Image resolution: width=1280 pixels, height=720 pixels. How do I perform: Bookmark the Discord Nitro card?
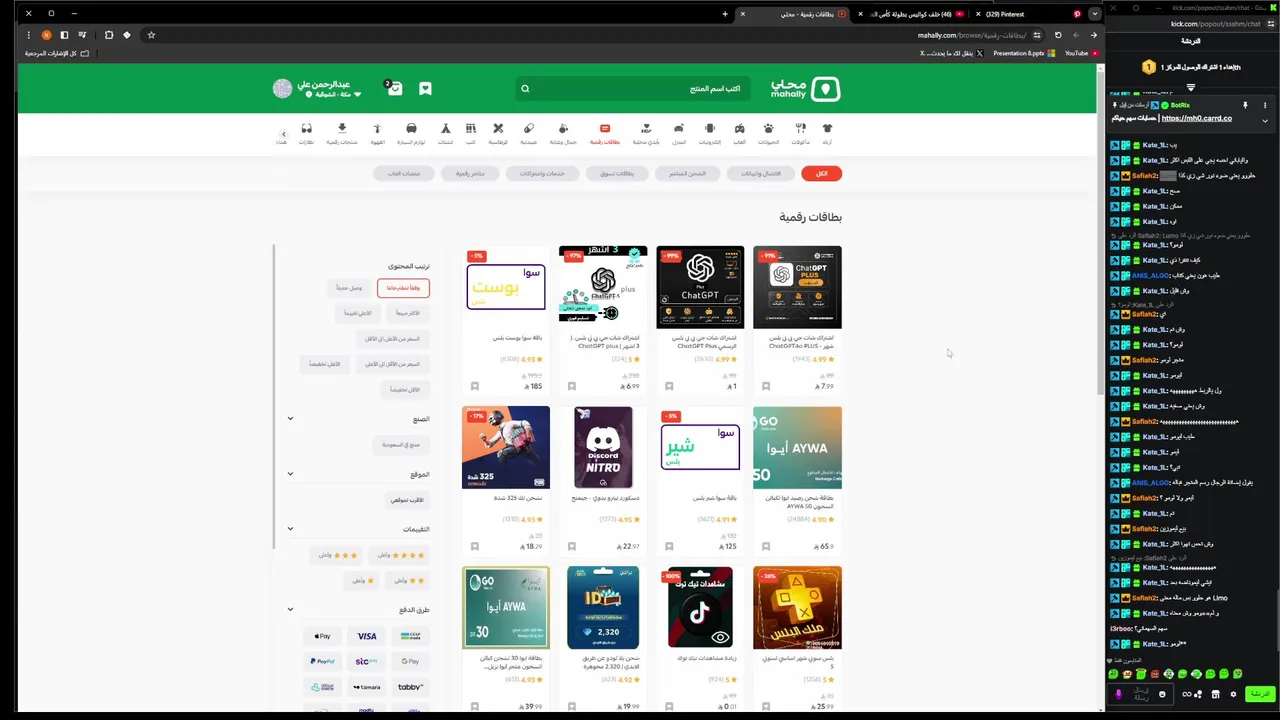click(x=572, y=546)
